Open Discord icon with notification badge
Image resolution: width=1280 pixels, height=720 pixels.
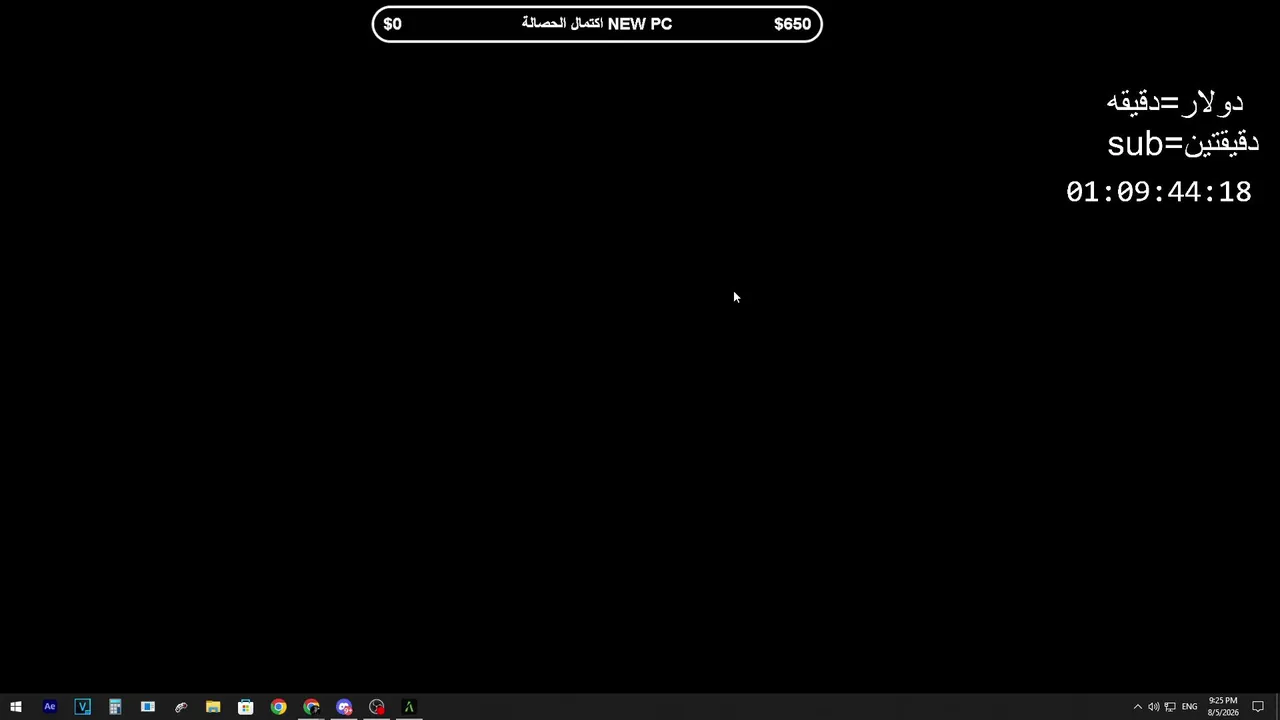(x=344, y=707)
